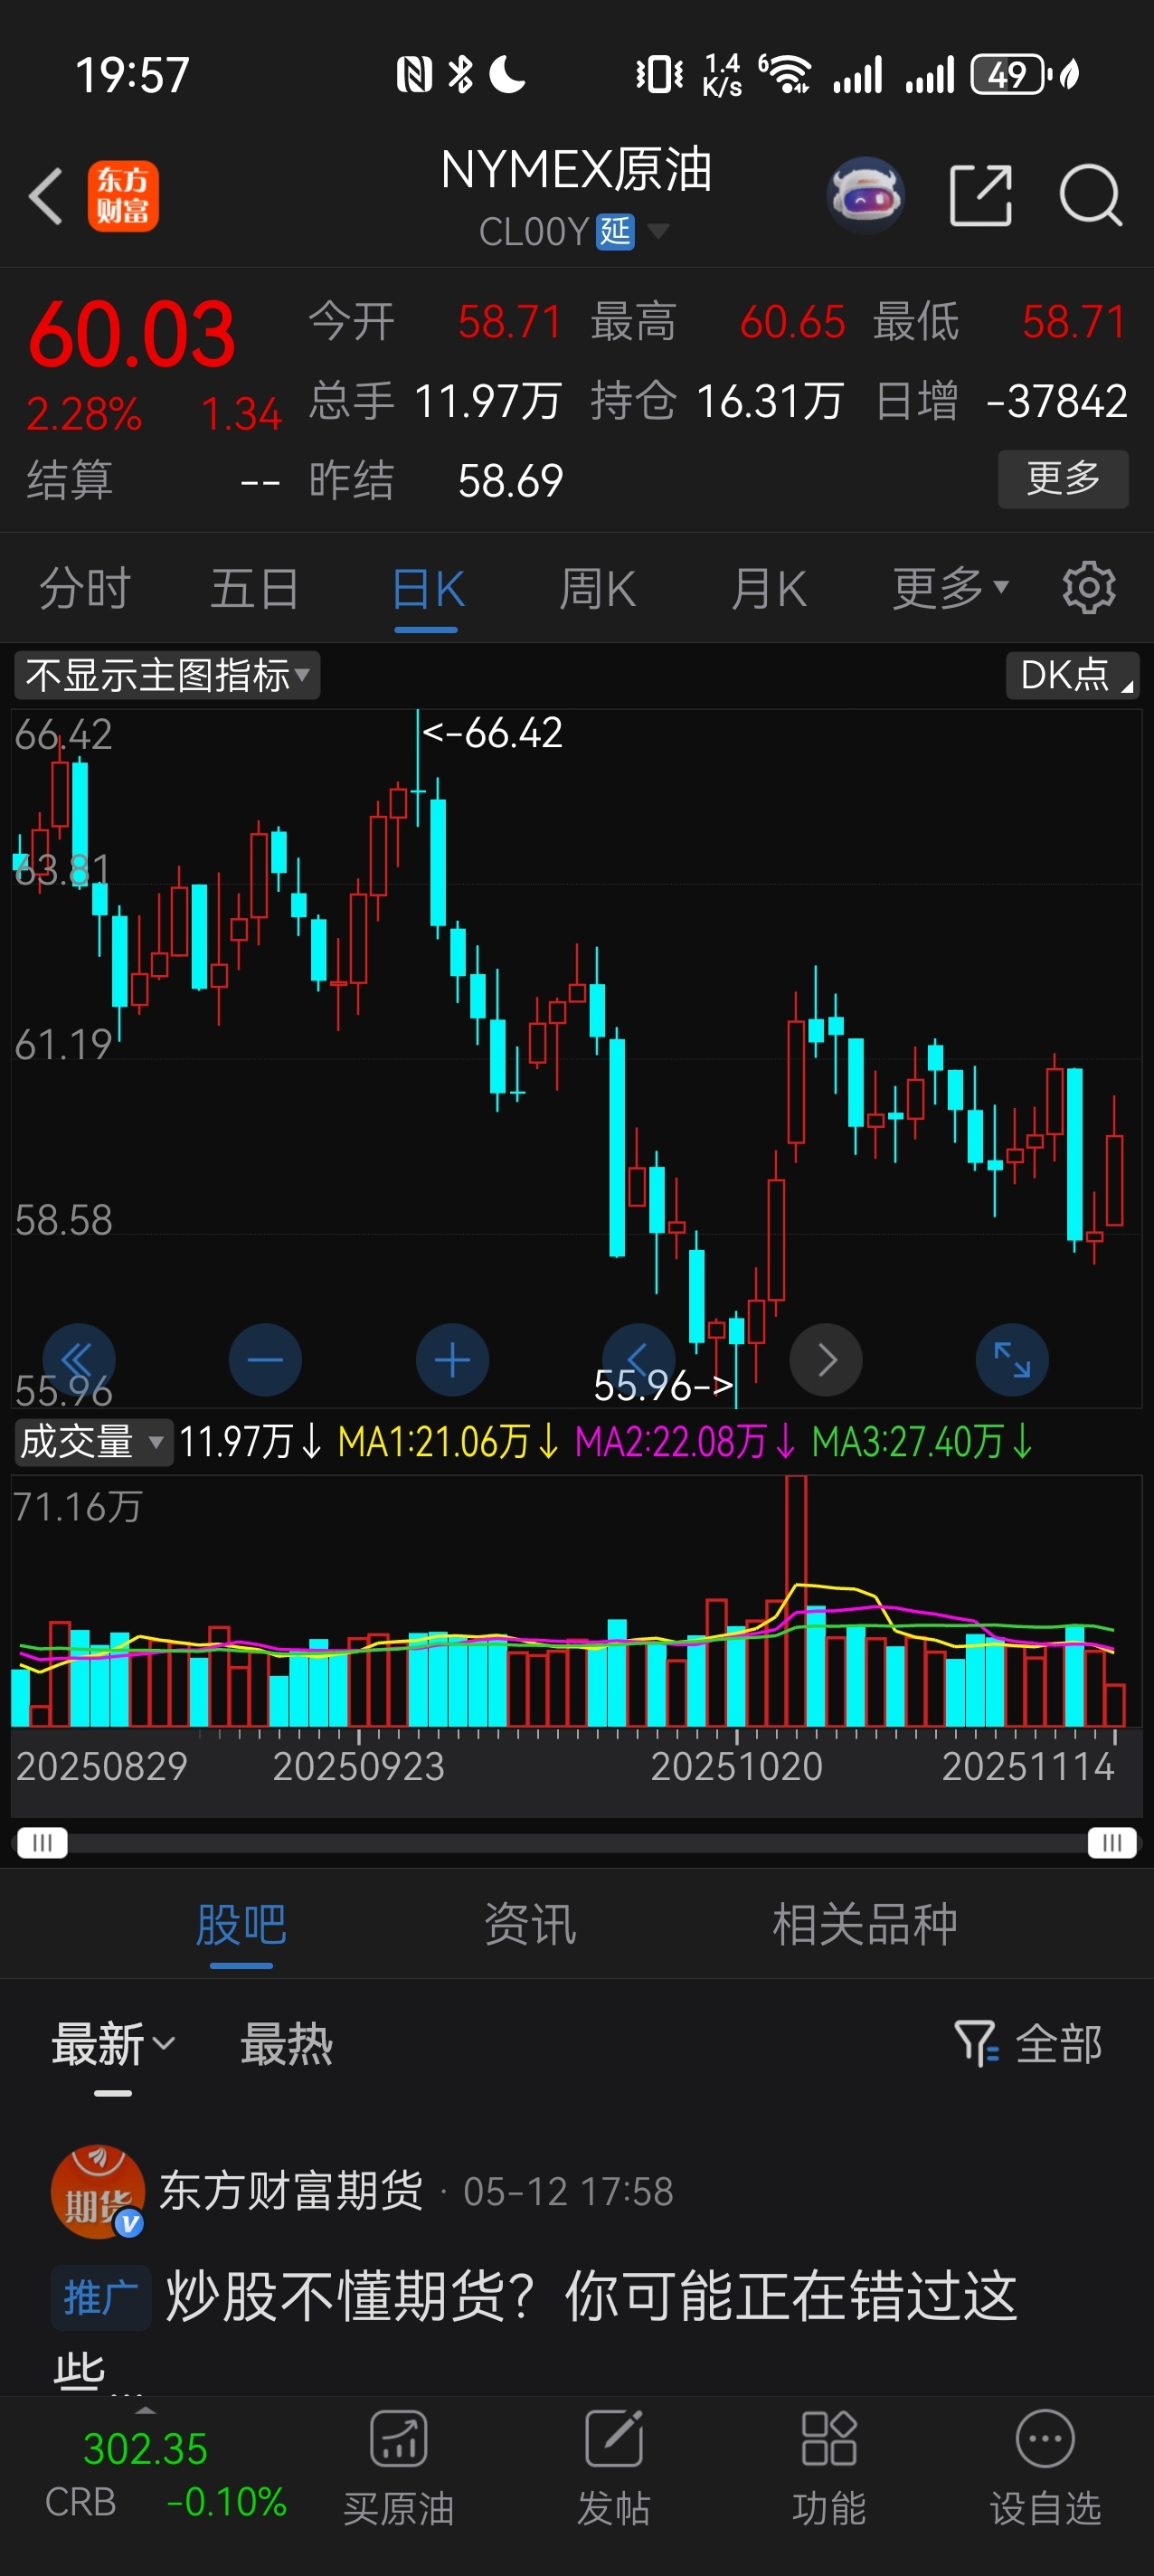Tap the 60.03 latest price

click(132, 335)
